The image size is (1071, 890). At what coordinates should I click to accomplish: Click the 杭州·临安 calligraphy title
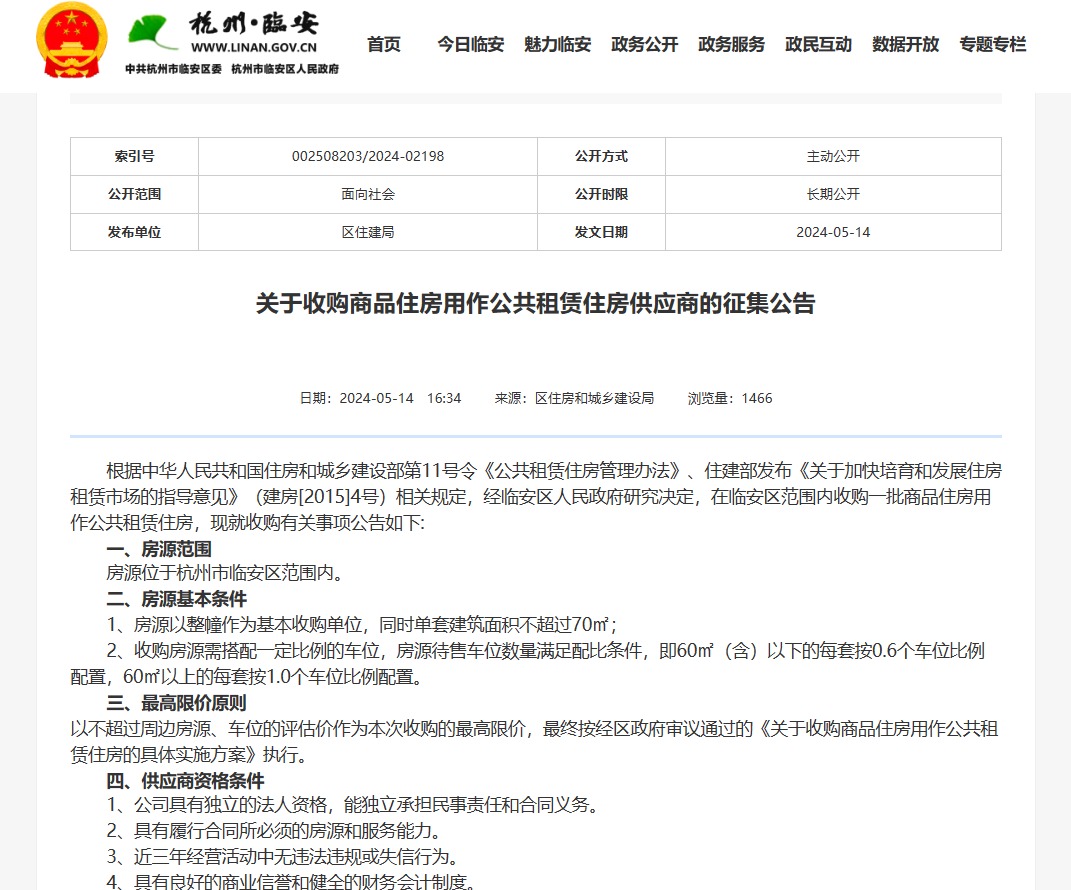(x=254, y=23)
